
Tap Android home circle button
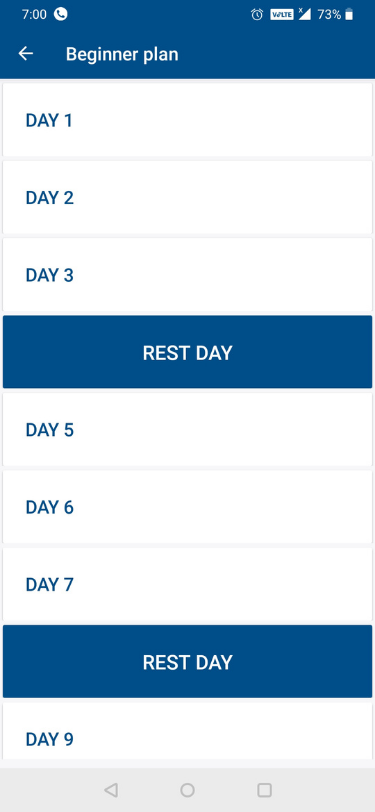[188, 790]
